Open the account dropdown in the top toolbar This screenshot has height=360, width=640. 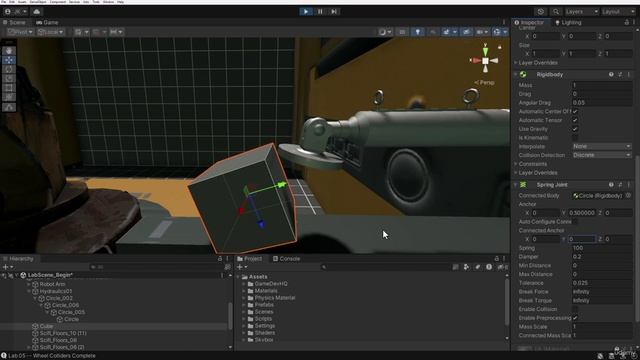click(x=16, y=11)
